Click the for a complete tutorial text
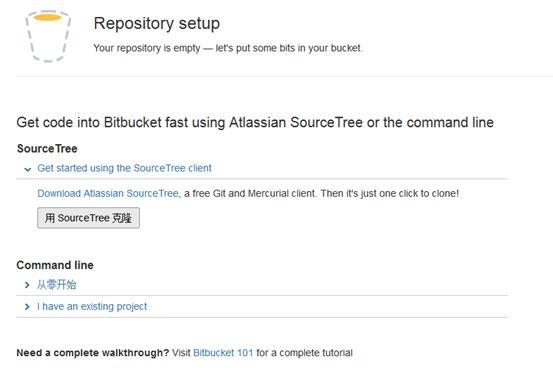The height and width of the screenshot is (375, 553). [304, 353]
